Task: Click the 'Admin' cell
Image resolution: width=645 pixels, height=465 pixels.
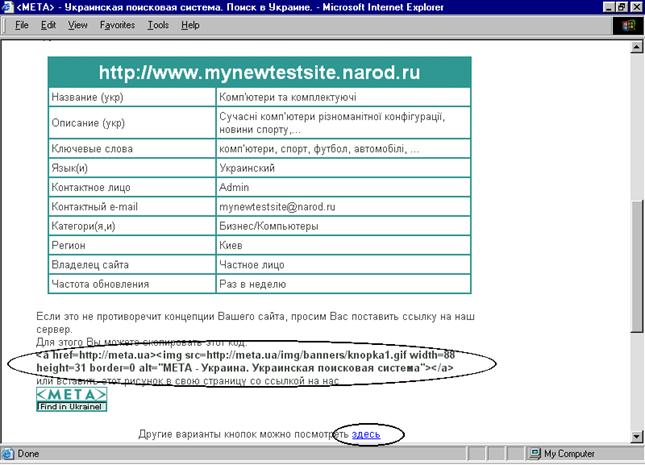Action: point(343,187)
